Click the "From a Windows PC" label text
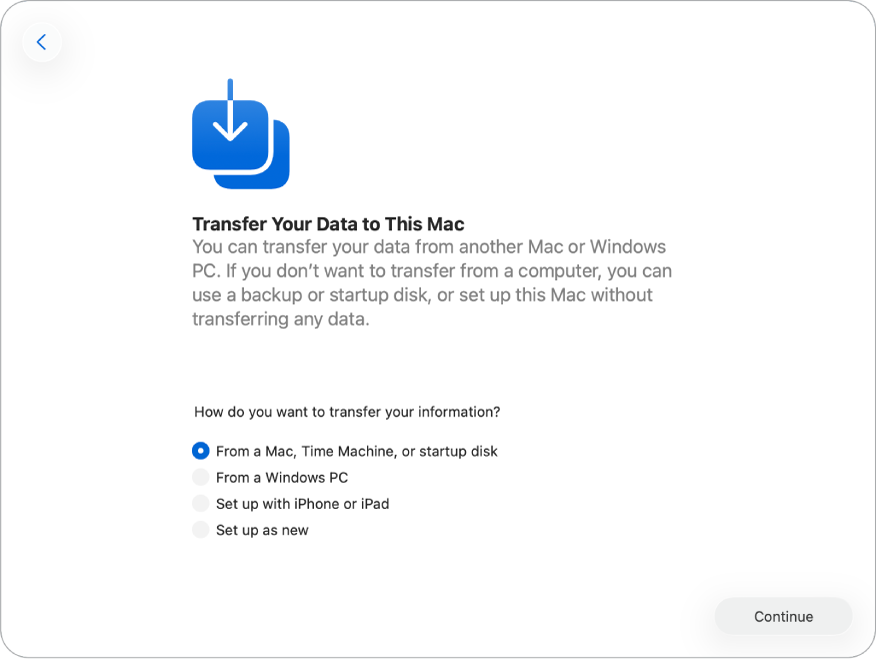This screenshot has width=878, height=660. click(x=283, y=477)
